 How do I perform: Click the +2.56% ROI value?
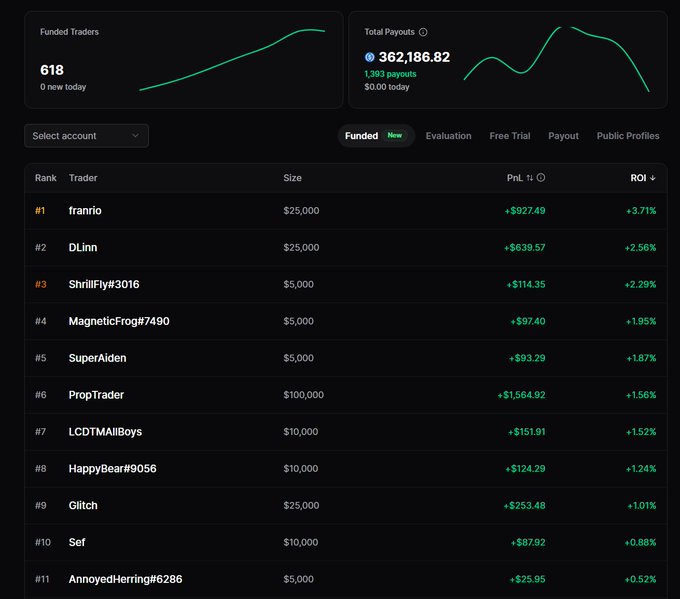pyautogui.click(x=640, y=248)
